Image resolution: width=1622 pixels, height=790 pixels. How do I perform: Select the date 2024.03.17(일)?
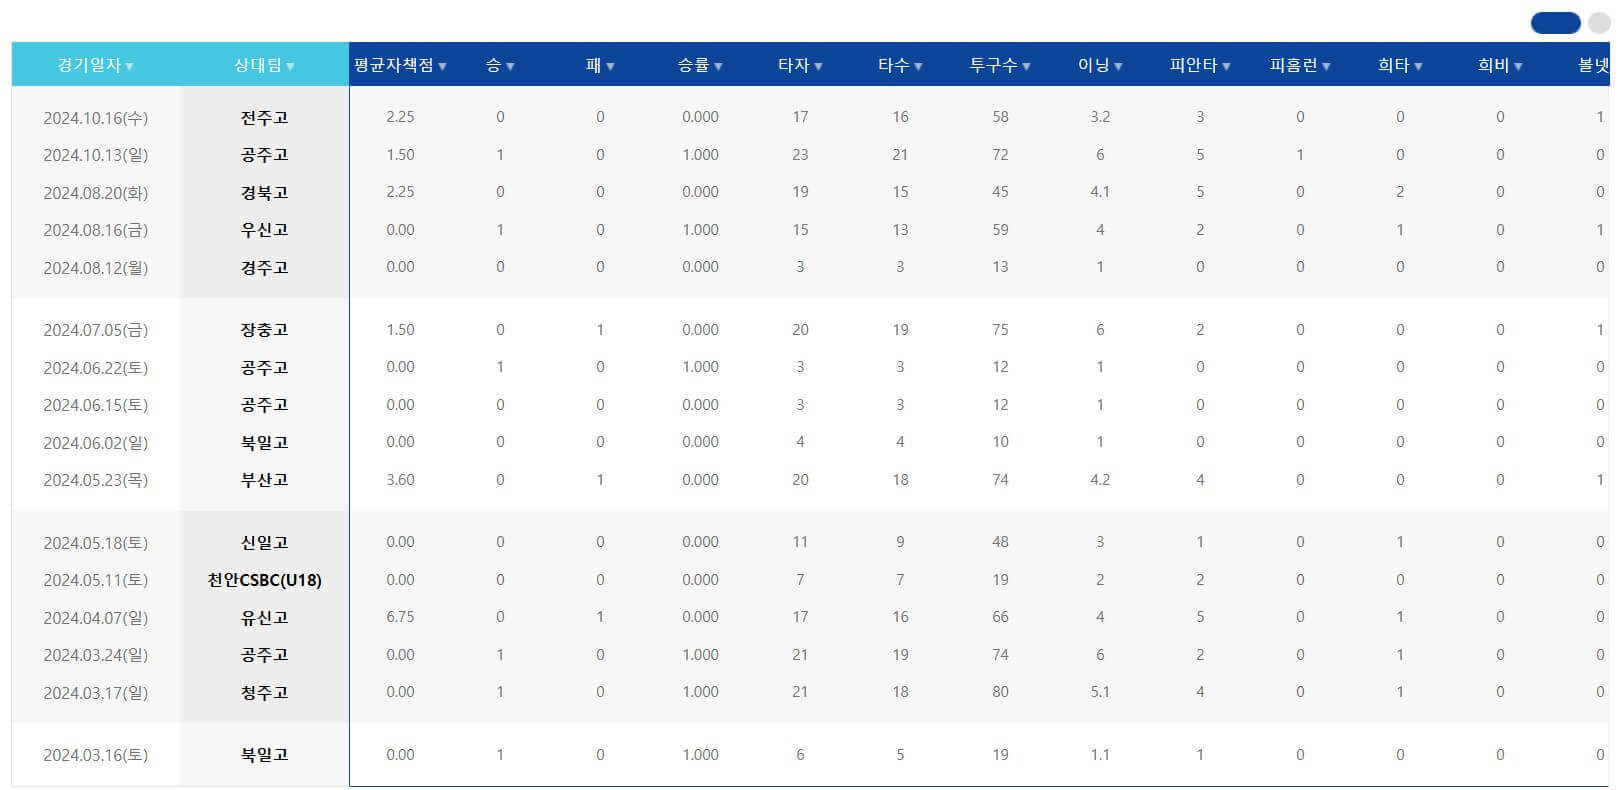click(x=96, y=693)
